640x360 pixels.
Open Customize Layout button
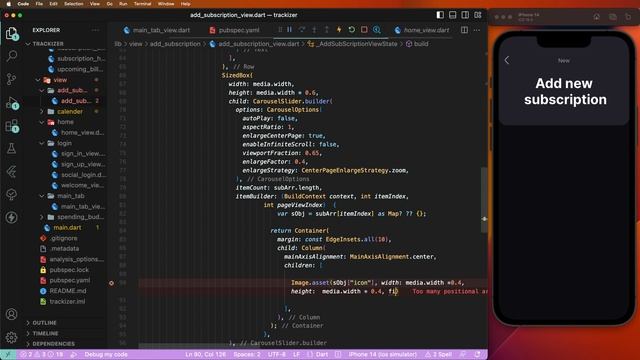(478, 15)
